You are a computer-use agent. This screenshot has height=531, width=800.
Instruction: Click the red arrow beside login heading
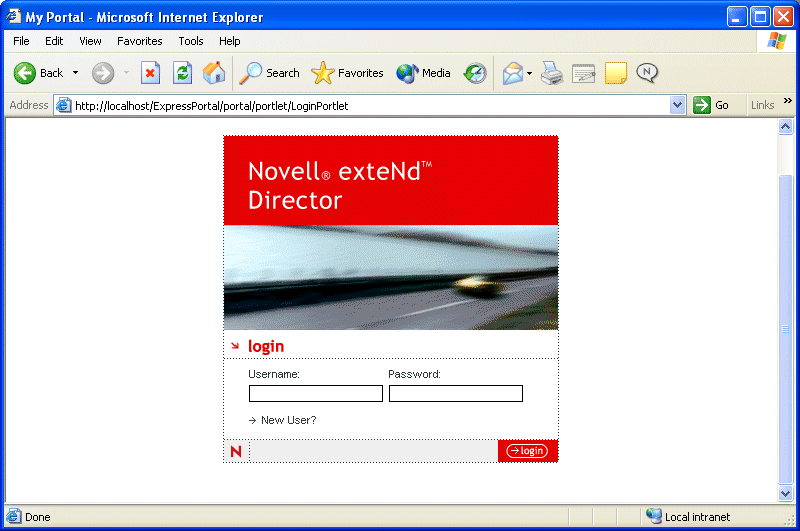235,346
